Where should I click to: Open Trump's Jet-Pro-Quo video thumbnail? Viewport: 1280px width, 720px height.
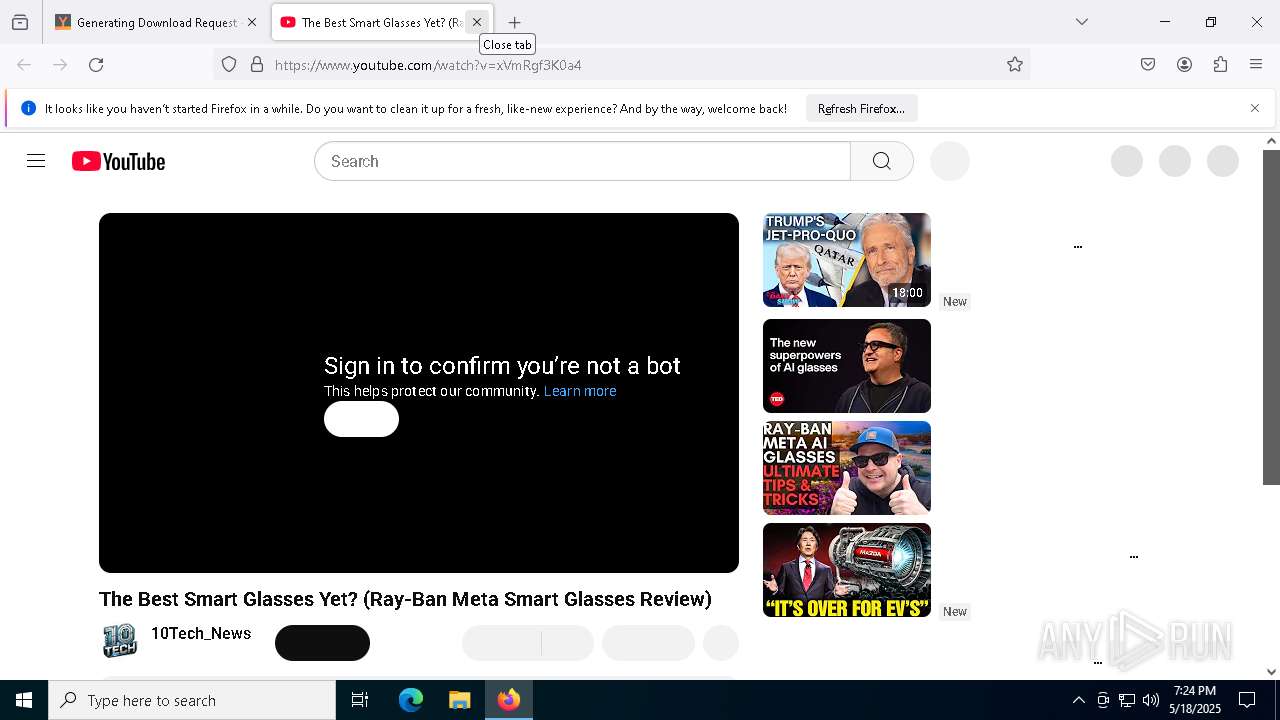[847, 260]
